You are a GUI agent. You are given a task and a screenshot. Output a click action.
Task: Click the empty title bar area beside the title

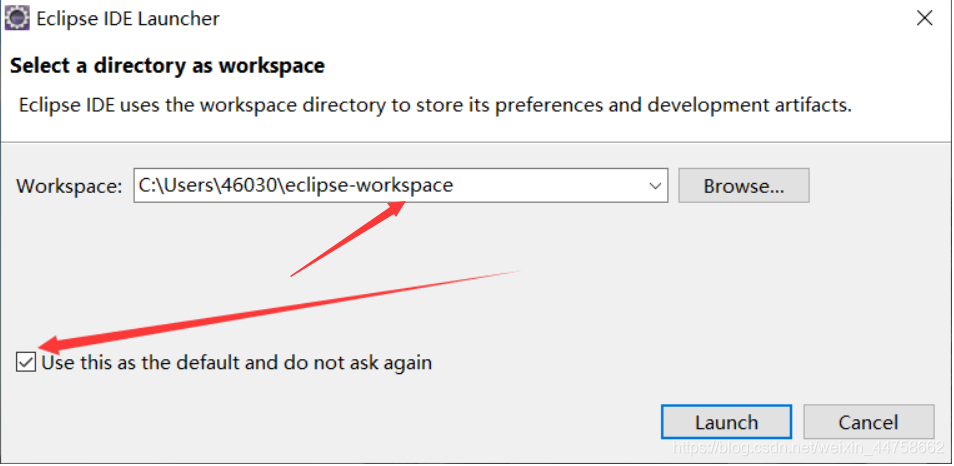coord(550,19)
